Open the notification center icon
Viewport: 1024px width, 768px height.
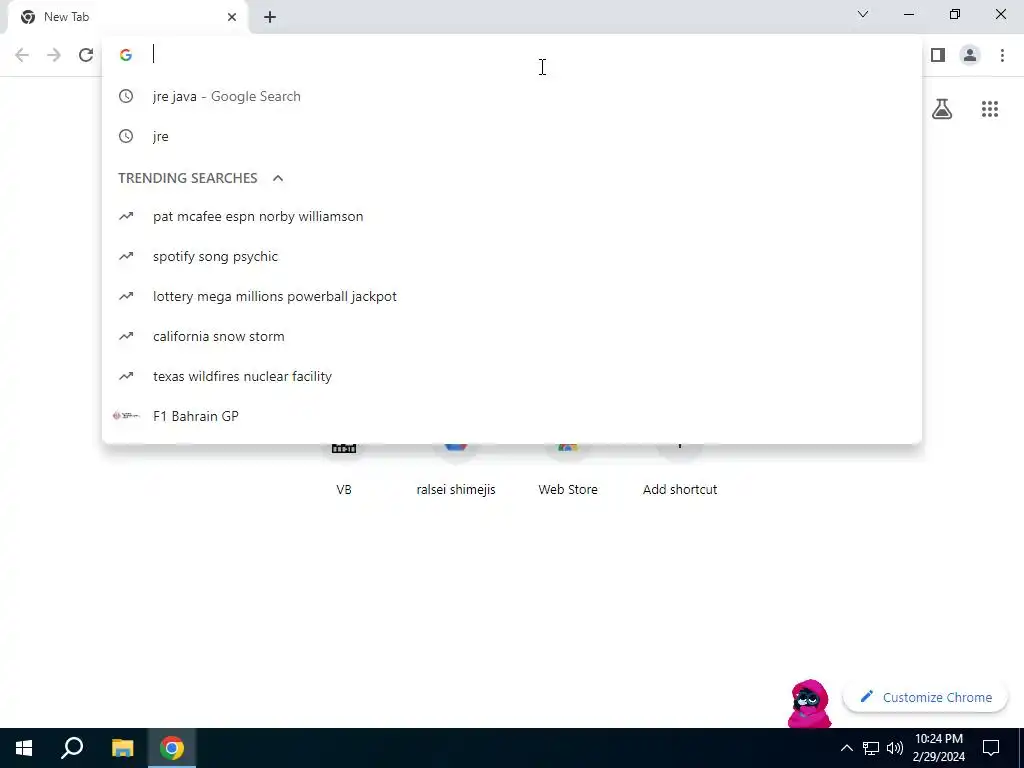tap(991, 748)
